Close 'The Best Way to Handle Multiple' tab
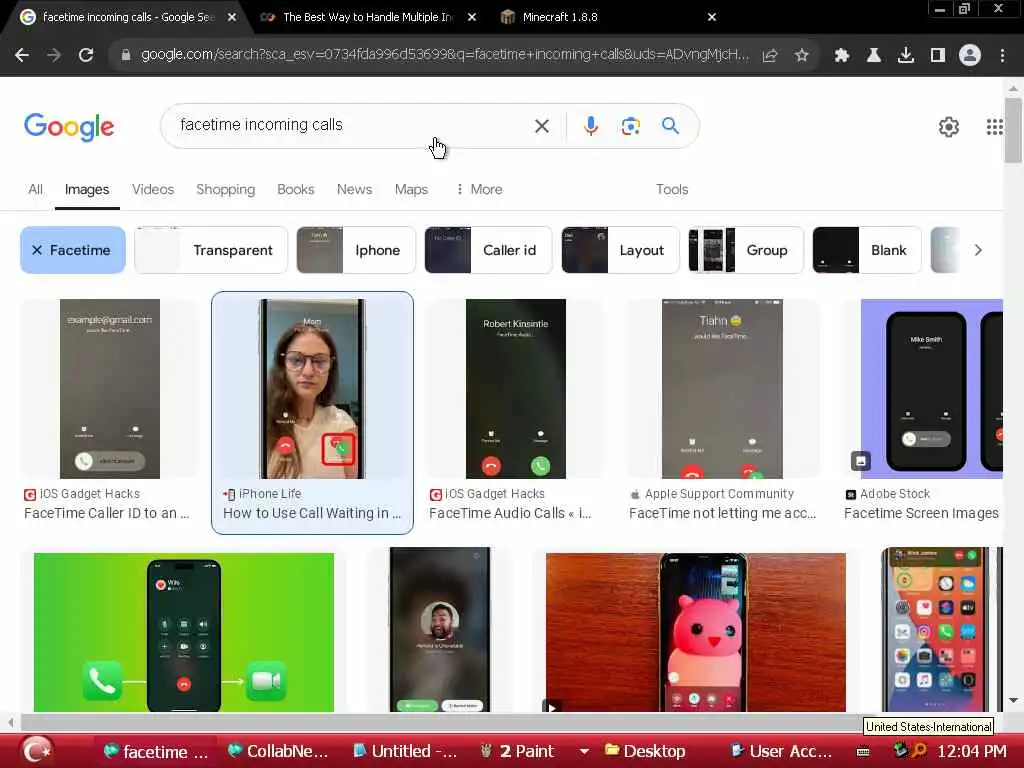The image size is (1024, 768). coord(472,18)
